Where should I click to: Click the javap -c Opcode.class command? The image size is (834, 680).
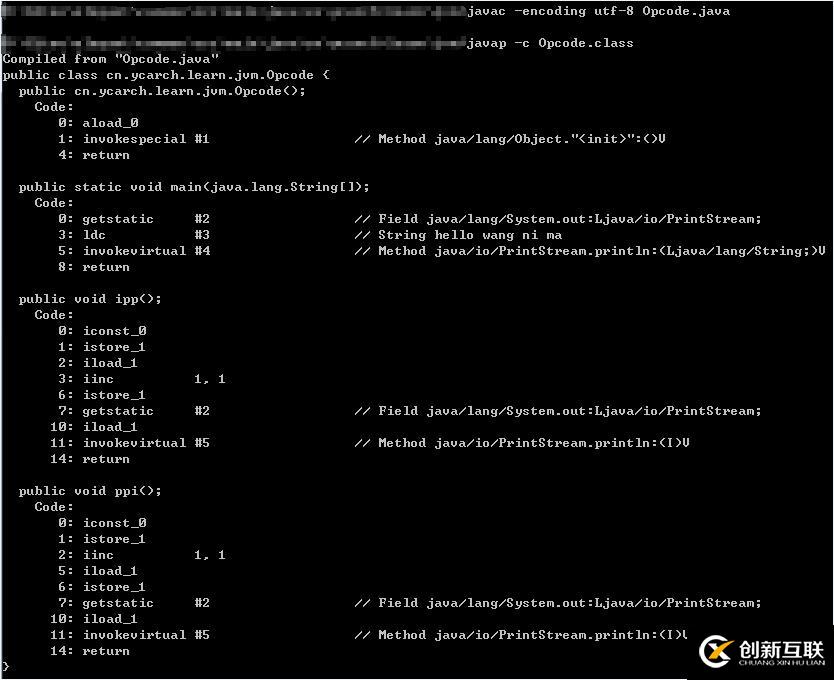point(551,43)
